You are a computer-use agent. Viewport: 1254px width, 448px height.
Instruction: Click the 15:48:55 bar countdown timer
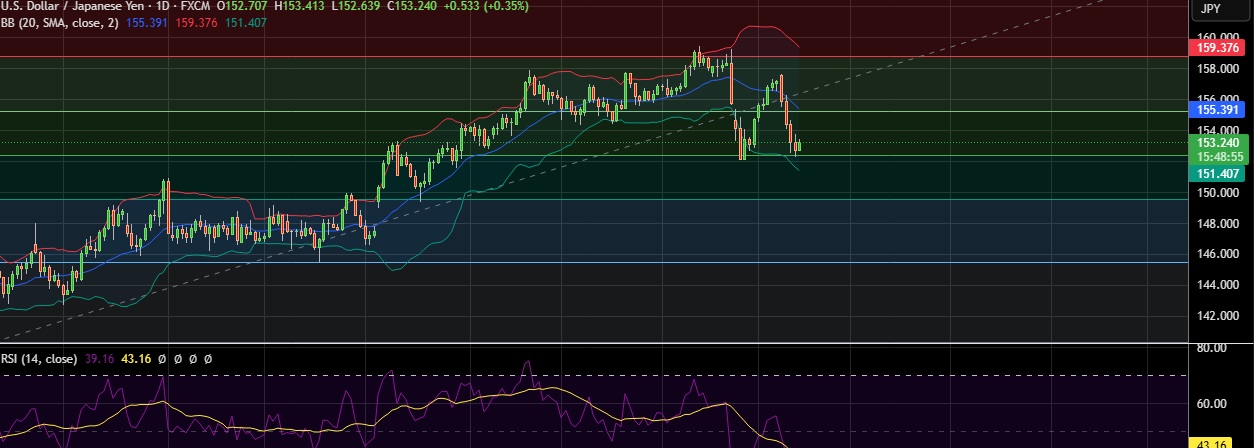tap(1219, 156)
